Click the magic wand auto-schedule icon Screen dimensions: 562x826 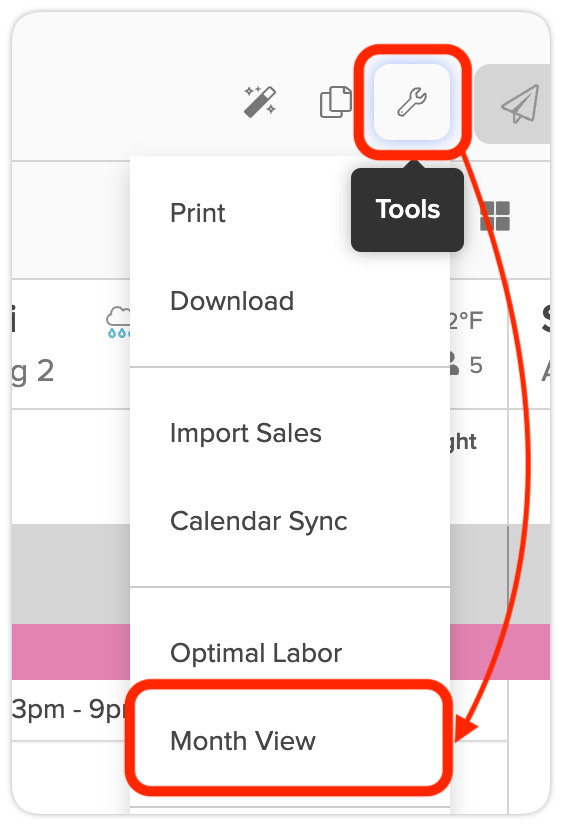coord(260,101)
